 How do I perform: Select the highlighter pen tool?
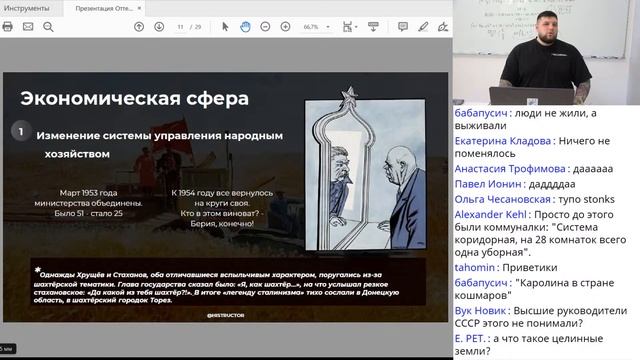[423, 27]
